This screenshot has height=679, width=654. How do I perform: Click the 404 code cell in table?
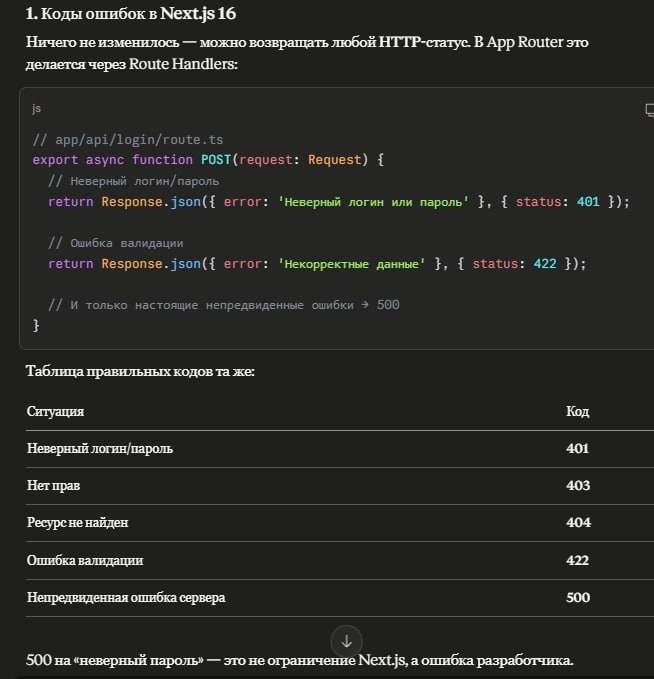point(578,522)
